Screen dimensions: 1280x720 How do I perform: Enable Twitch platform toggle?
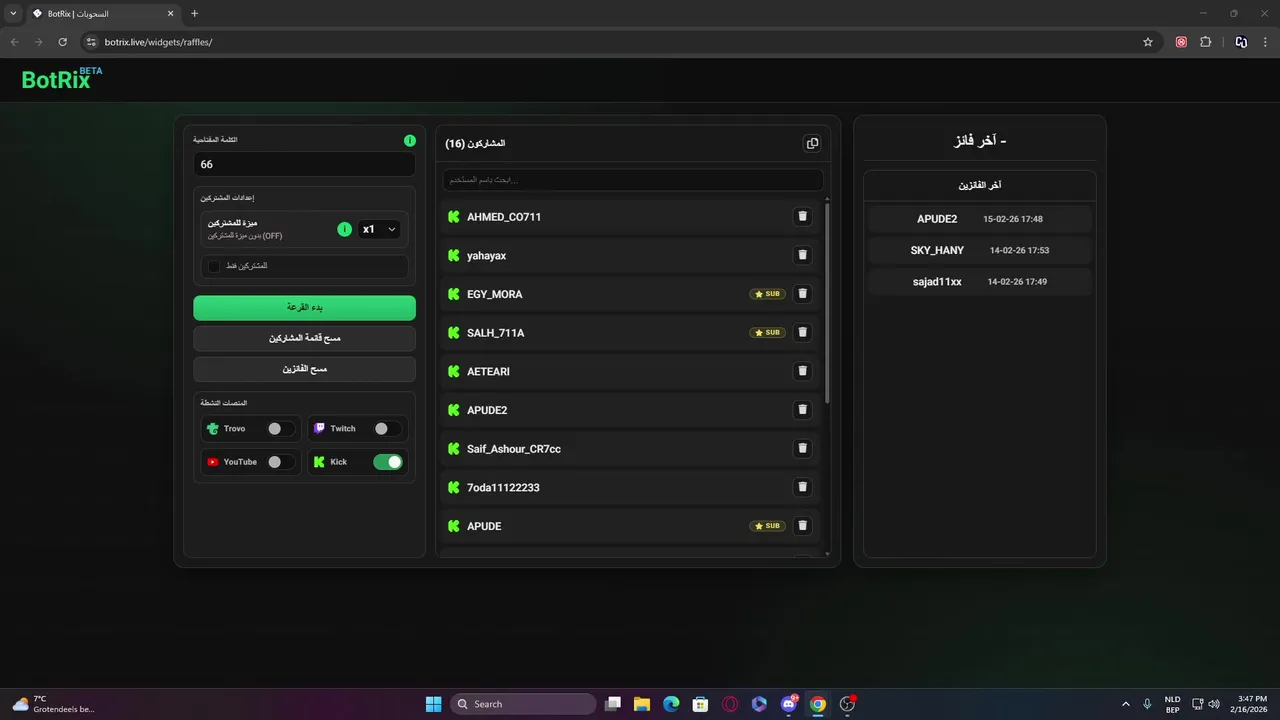coord(388,428)
